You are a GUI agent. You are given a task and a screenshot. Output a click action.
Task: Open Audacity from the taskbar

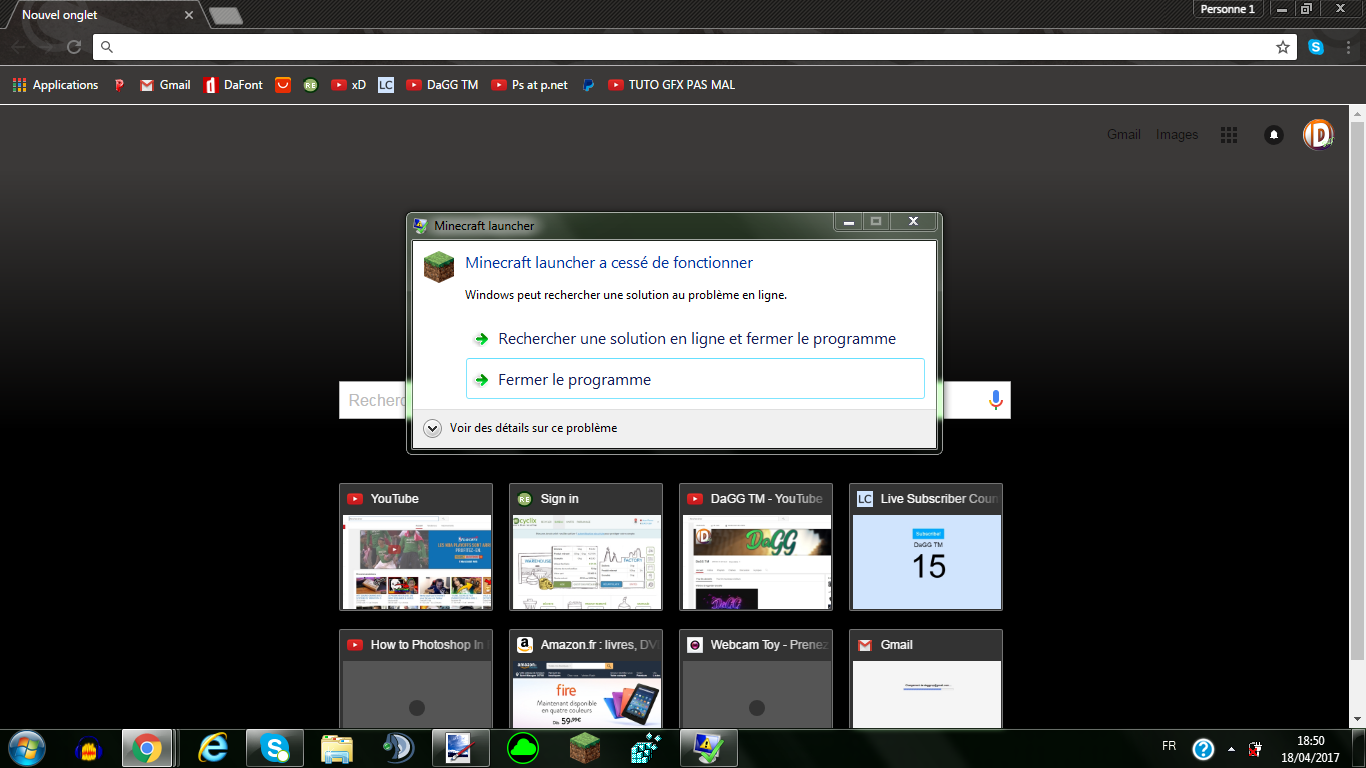[x=90, y=748]
